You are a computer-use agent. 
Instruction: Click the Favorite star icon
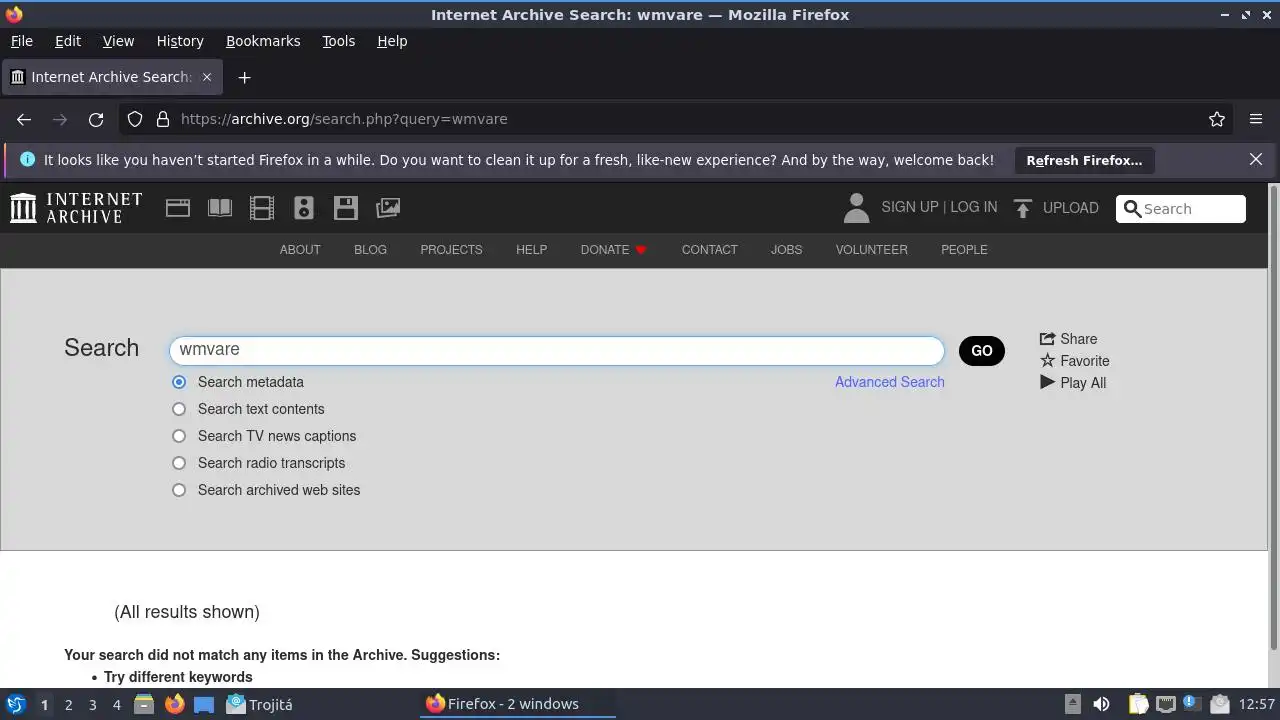point(1047,361)
